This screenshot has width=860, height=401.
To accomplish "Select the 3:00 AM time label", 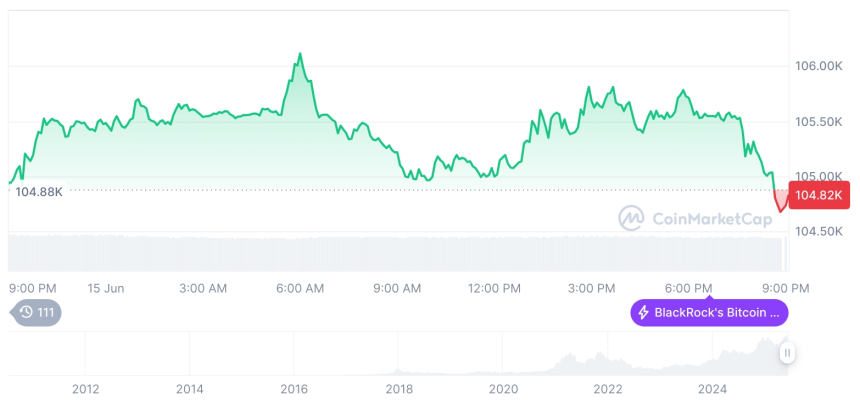I will click(203, 288).
